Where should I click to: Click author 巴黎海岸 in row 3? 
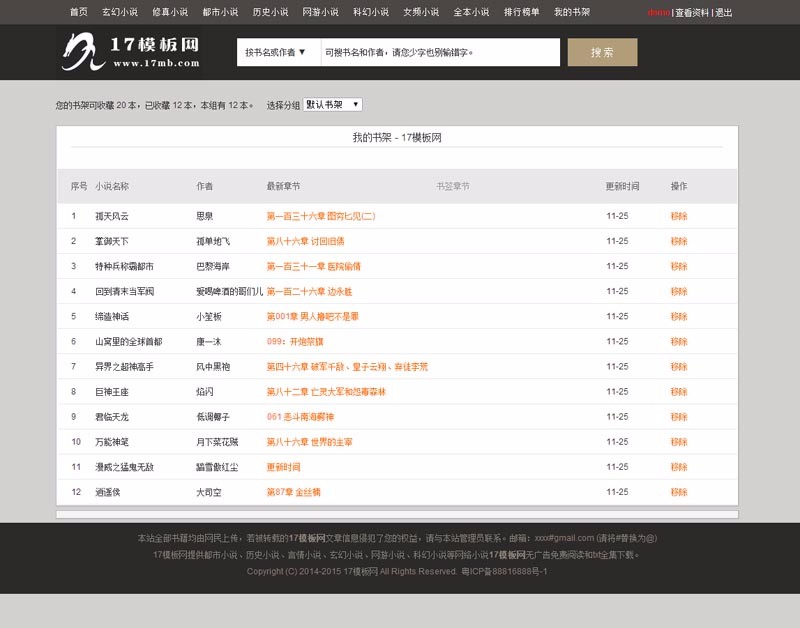click(x=213, y=266)
